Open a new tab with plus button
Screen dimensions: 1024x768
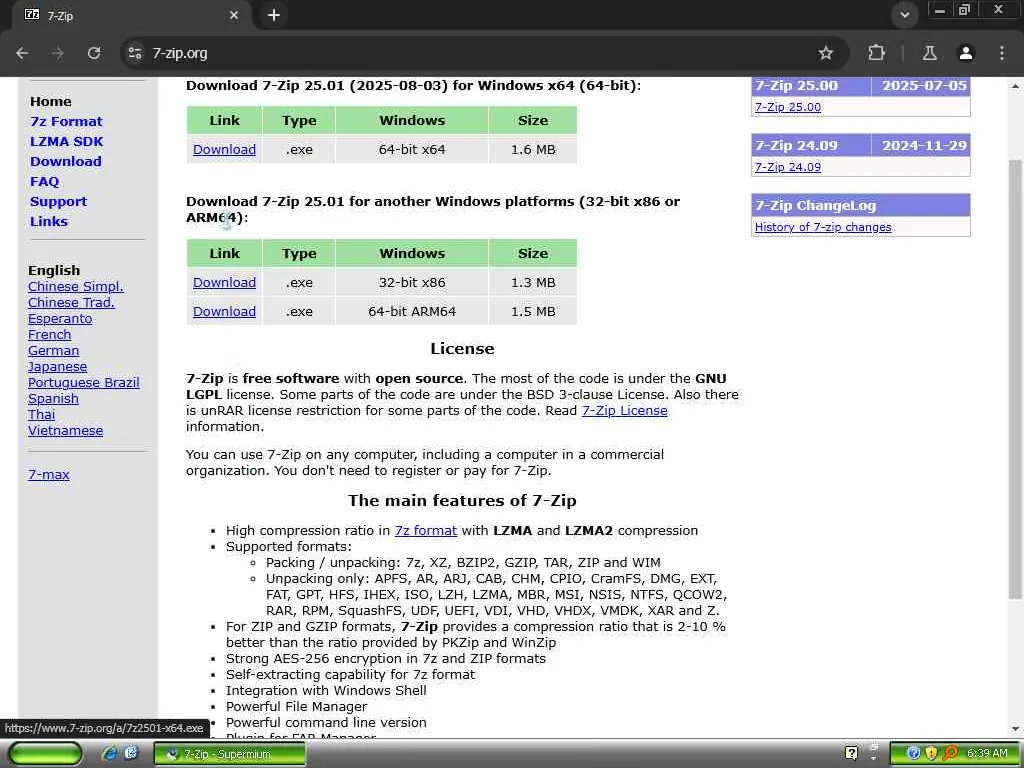point(274,15)
